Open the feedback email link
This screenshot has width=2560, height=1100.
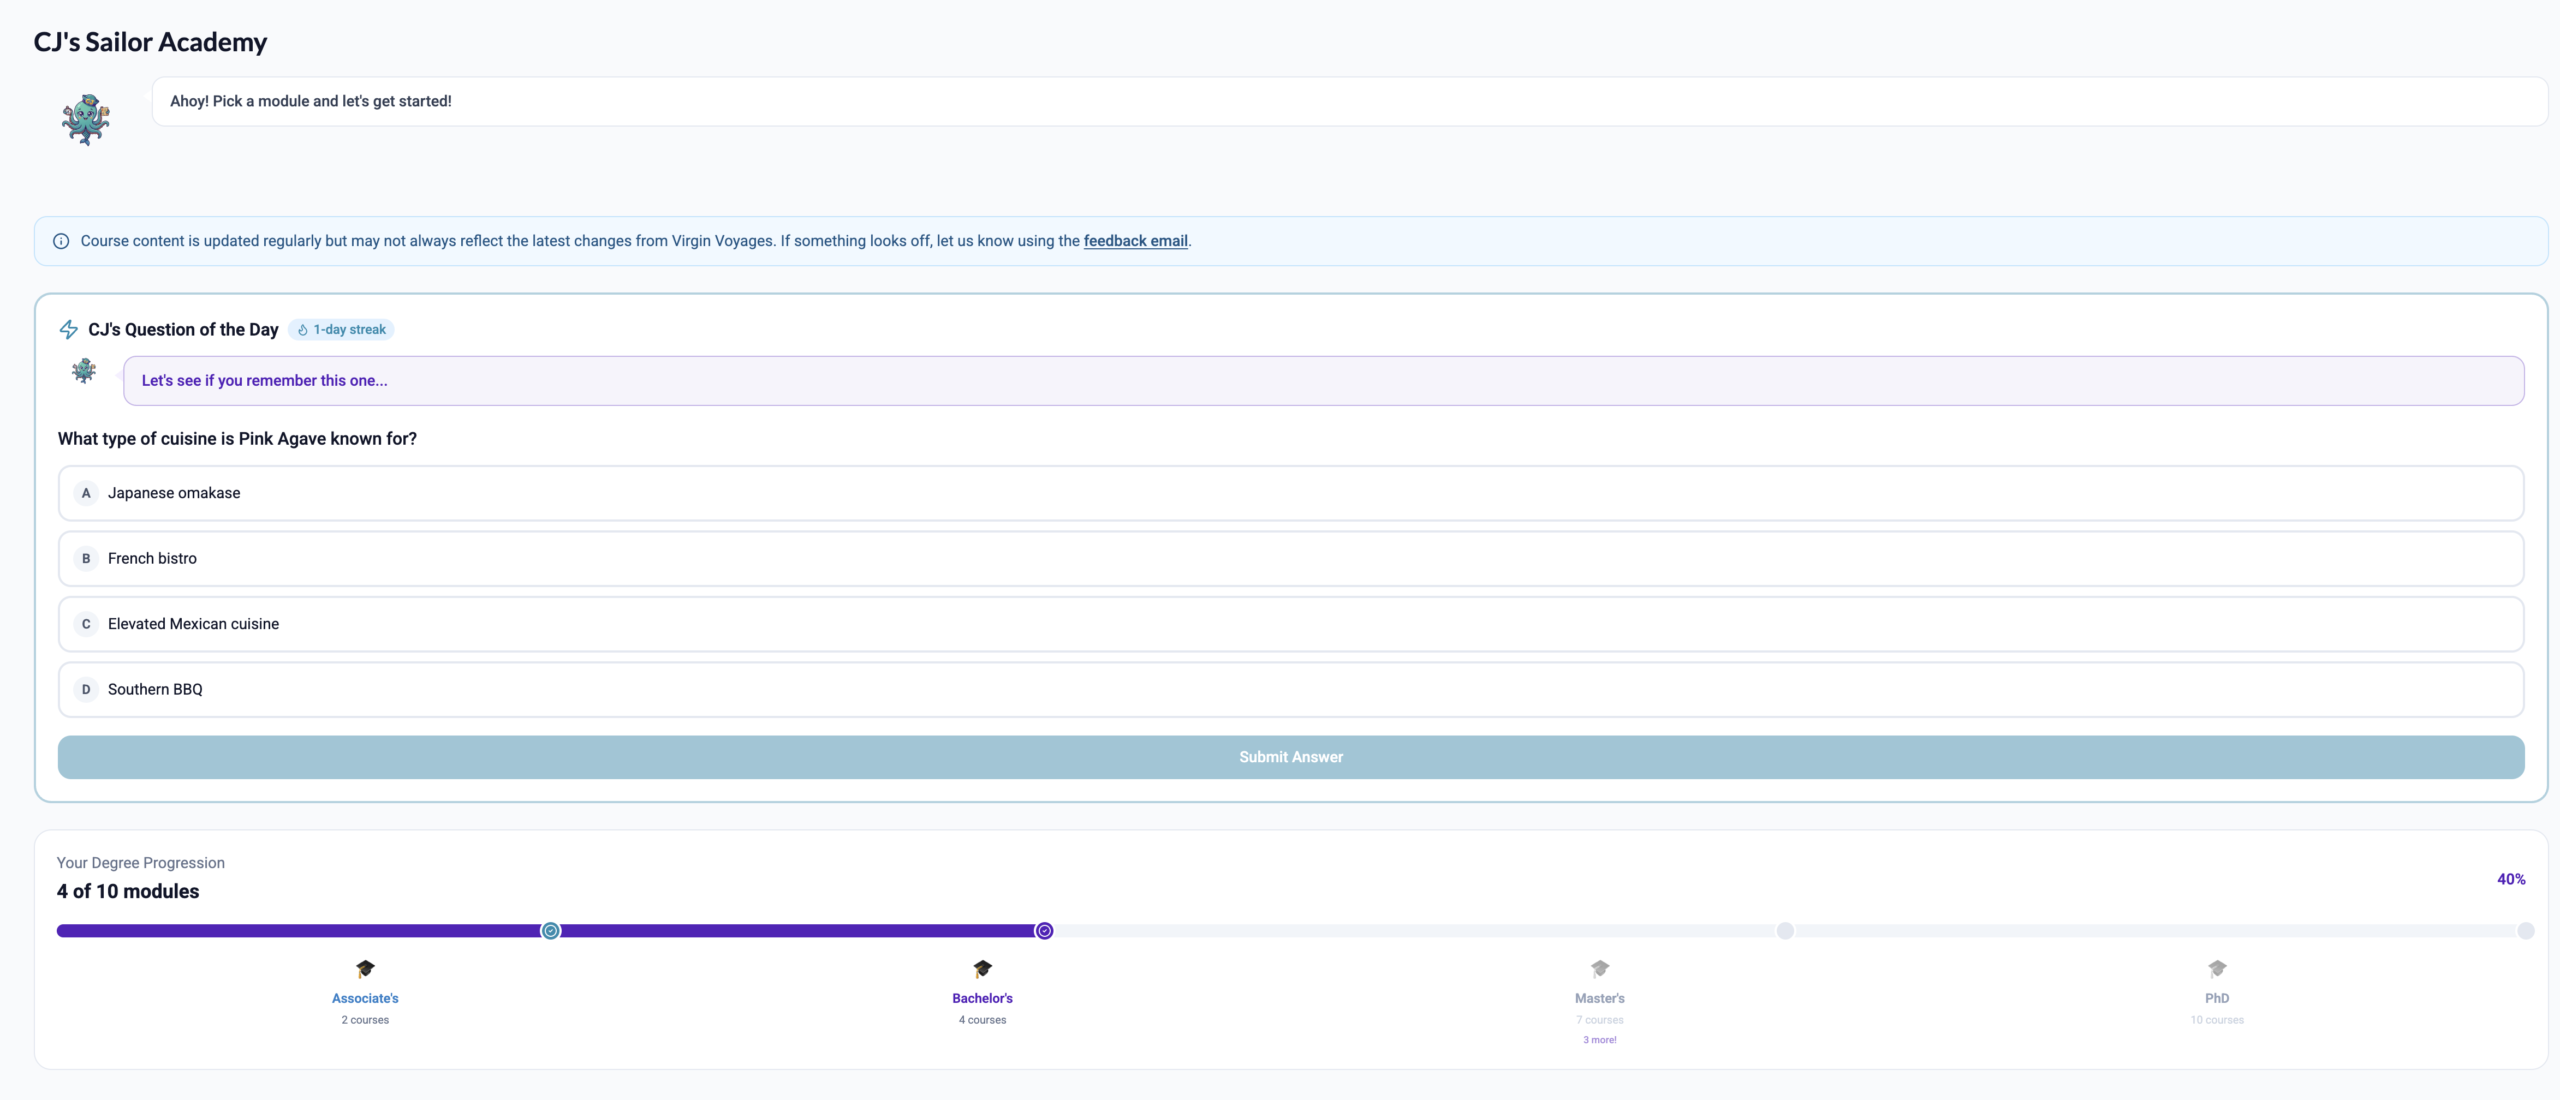[1136, 241]
